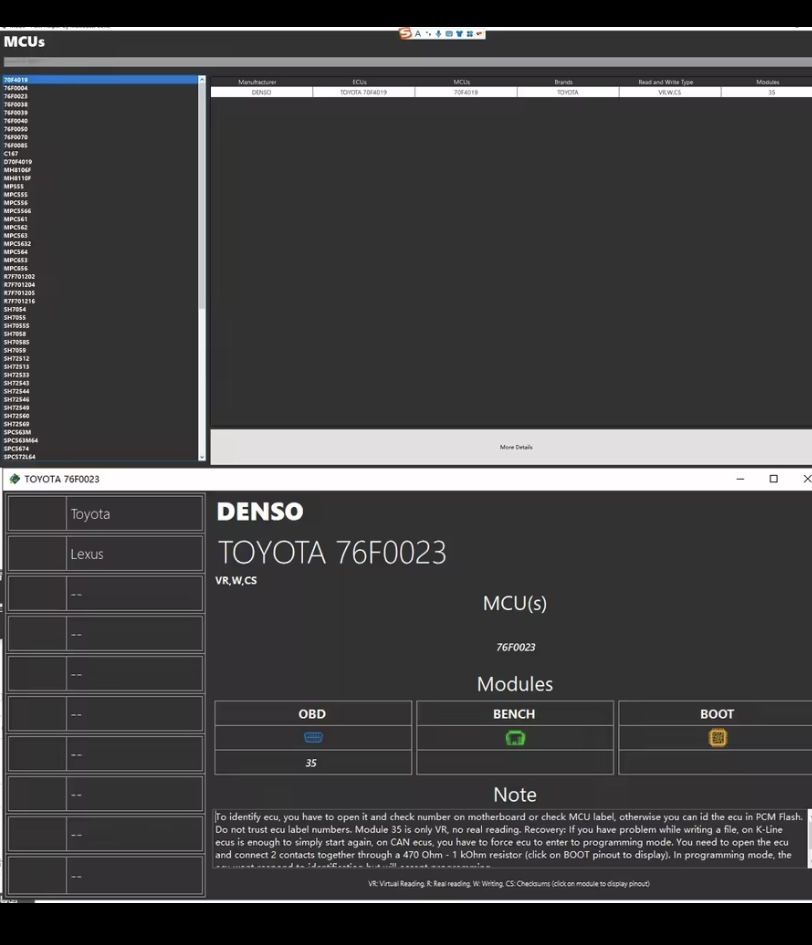Select MPC5632 in the MCU list
Screen dimensions: 812x945
coord(17,244)
